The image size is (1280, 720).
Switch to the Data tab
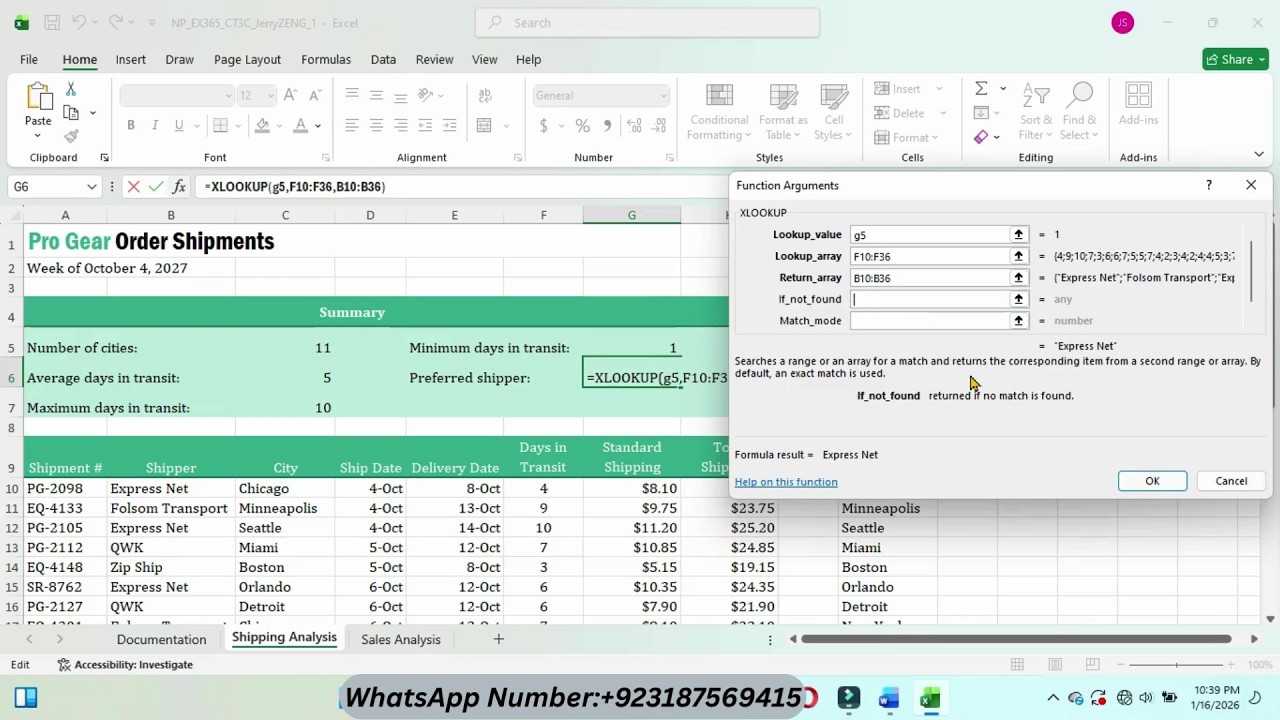point(383,59)
